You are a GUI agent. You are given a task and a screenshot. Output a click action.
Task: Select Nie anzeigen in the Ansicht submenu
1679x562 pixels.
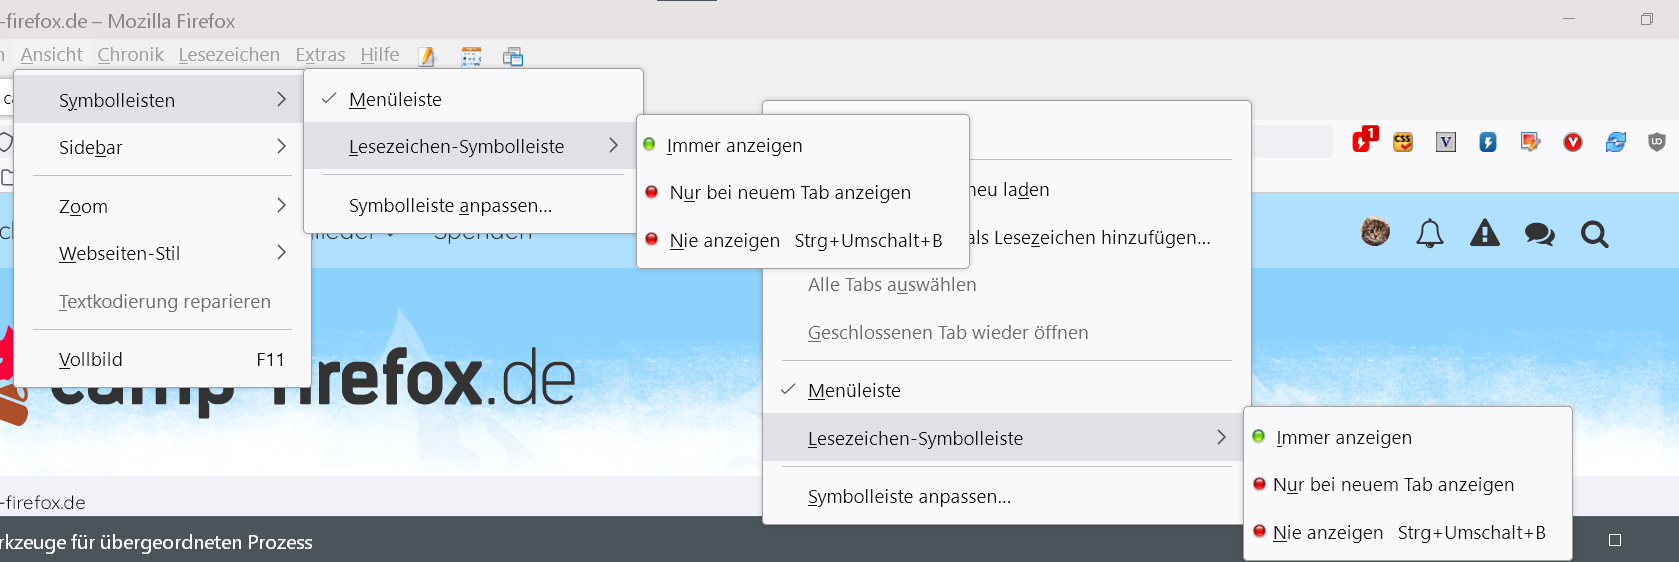click(803, 240)
